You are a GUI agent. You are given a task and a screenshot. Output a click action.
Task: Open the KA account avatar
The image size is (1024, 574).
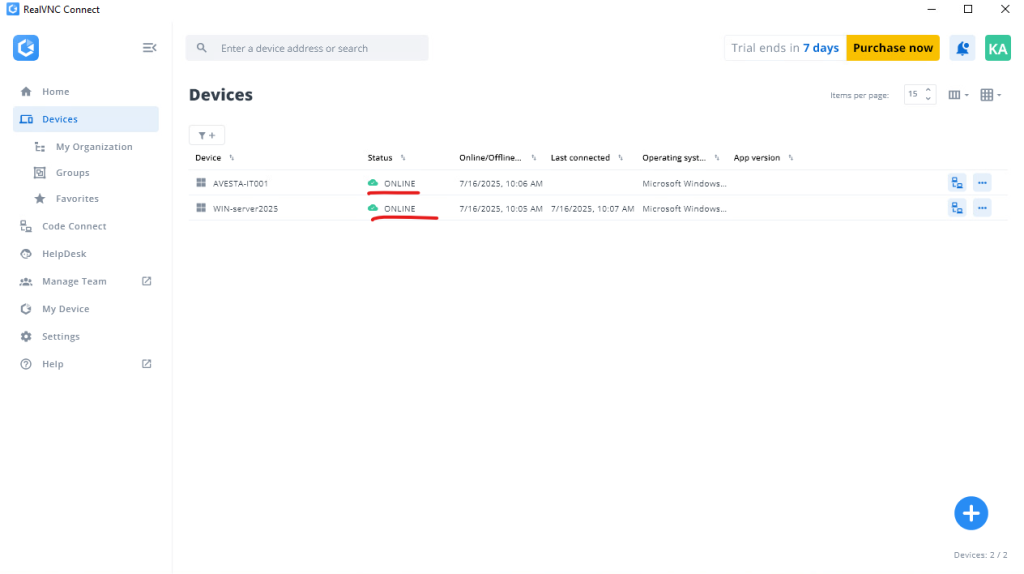pyautogui.click(x=997, y=48)
